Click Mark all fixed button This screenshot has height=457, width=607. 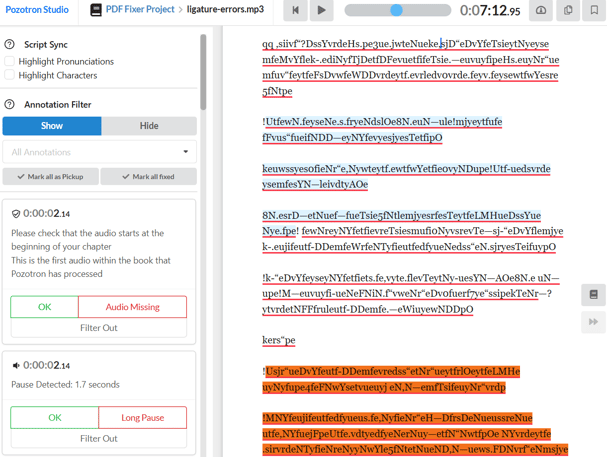click(x=148, y=177)
